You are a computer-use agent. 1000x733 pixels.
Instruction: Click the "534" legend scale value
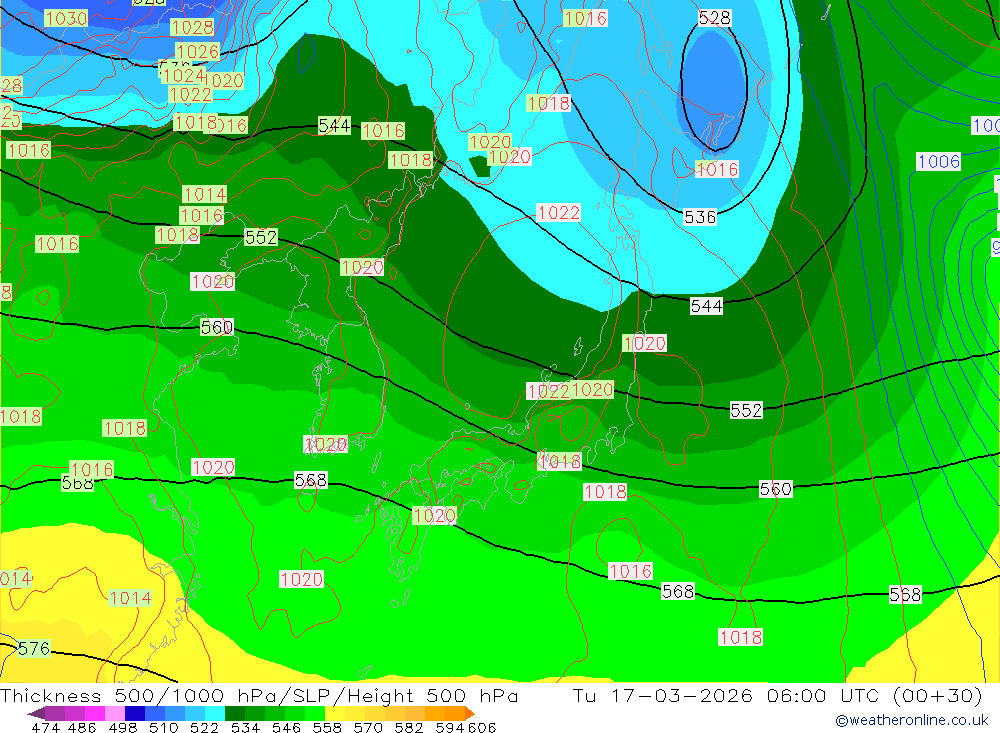tap(245, 727)
